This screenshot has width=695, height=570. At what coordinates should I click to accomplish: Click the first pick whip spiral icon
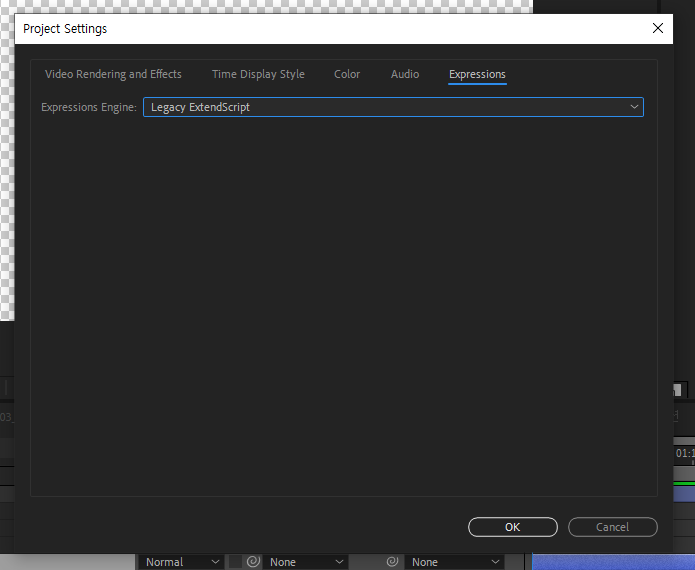253,562
